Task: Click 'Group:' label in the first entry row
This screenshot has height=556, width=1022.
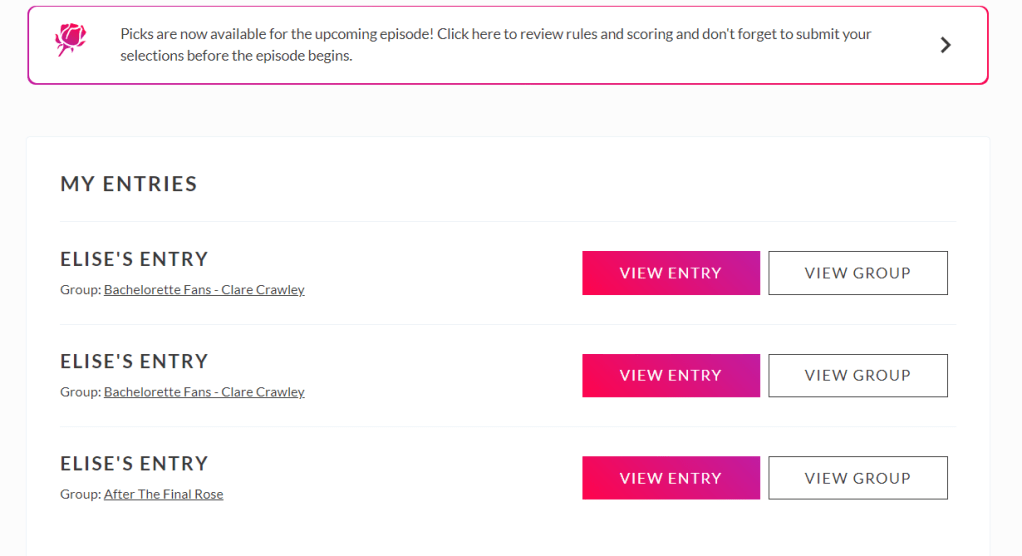Action: point(80,290)
